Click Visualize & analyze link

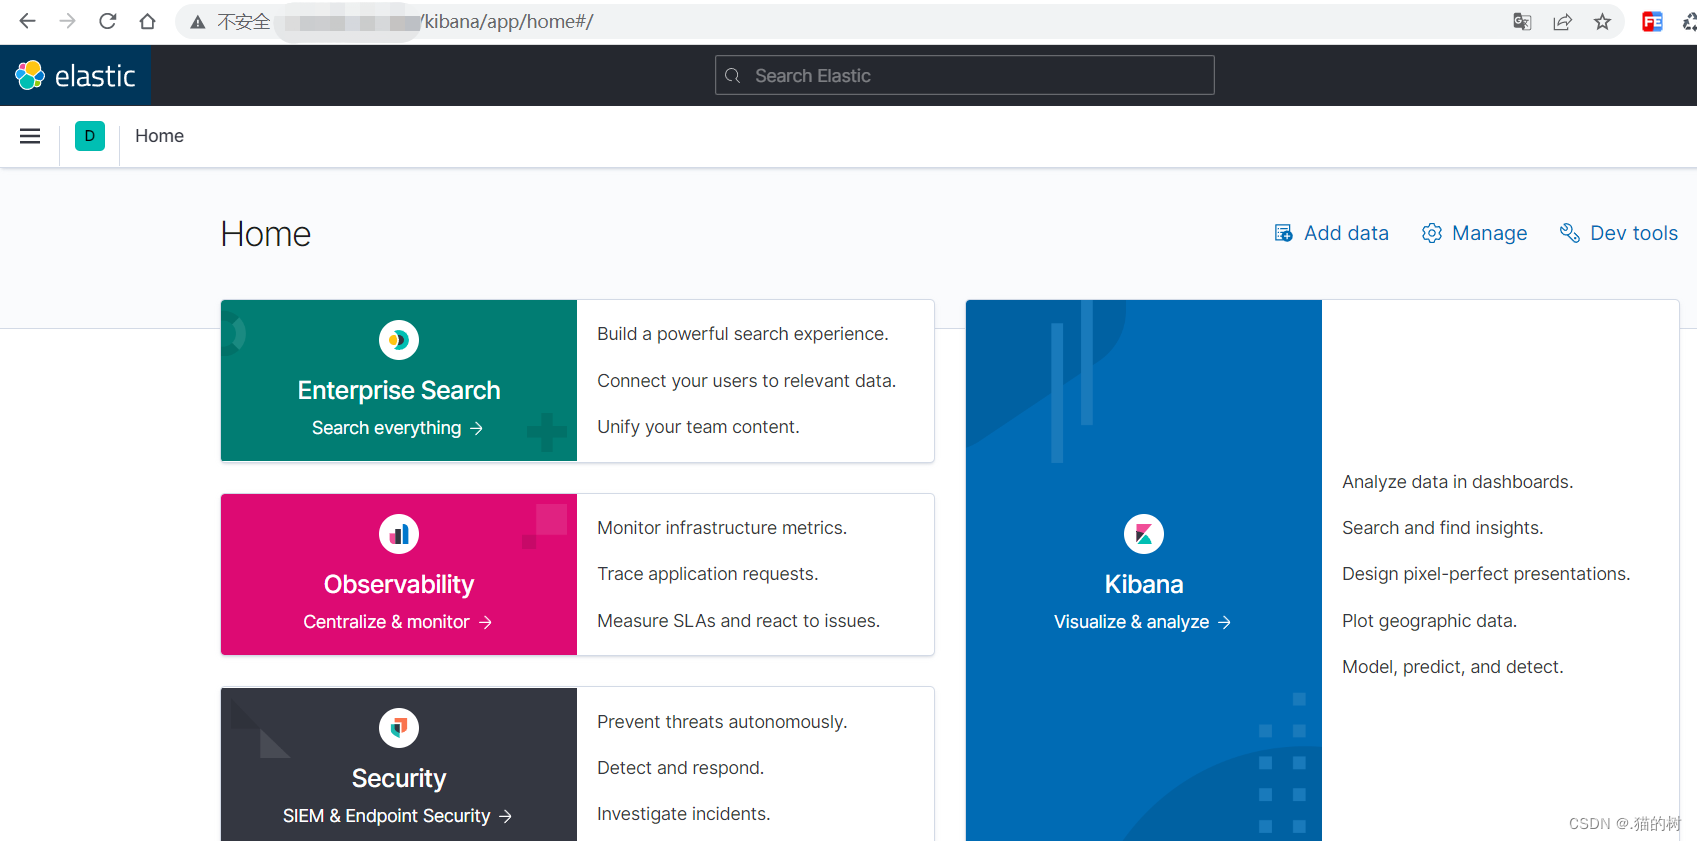tap(1143, 622)
